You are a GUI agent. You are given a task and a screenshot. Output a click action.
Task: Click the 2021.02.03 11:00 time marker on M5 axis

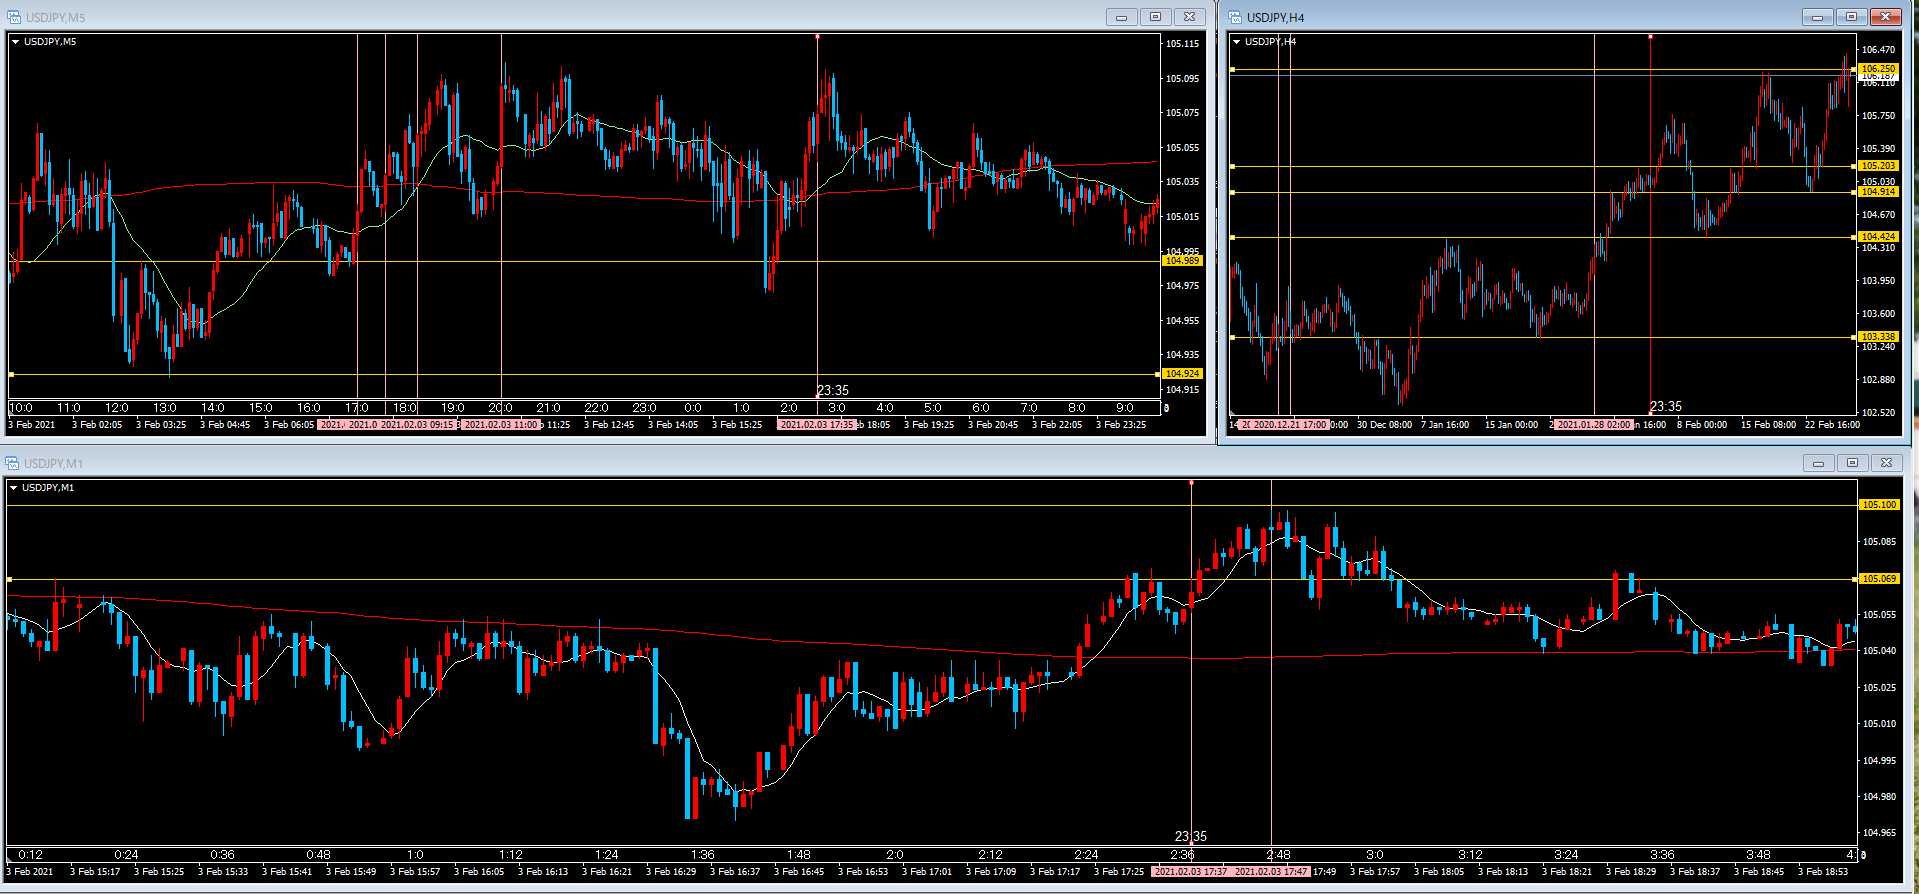[501, 425]
